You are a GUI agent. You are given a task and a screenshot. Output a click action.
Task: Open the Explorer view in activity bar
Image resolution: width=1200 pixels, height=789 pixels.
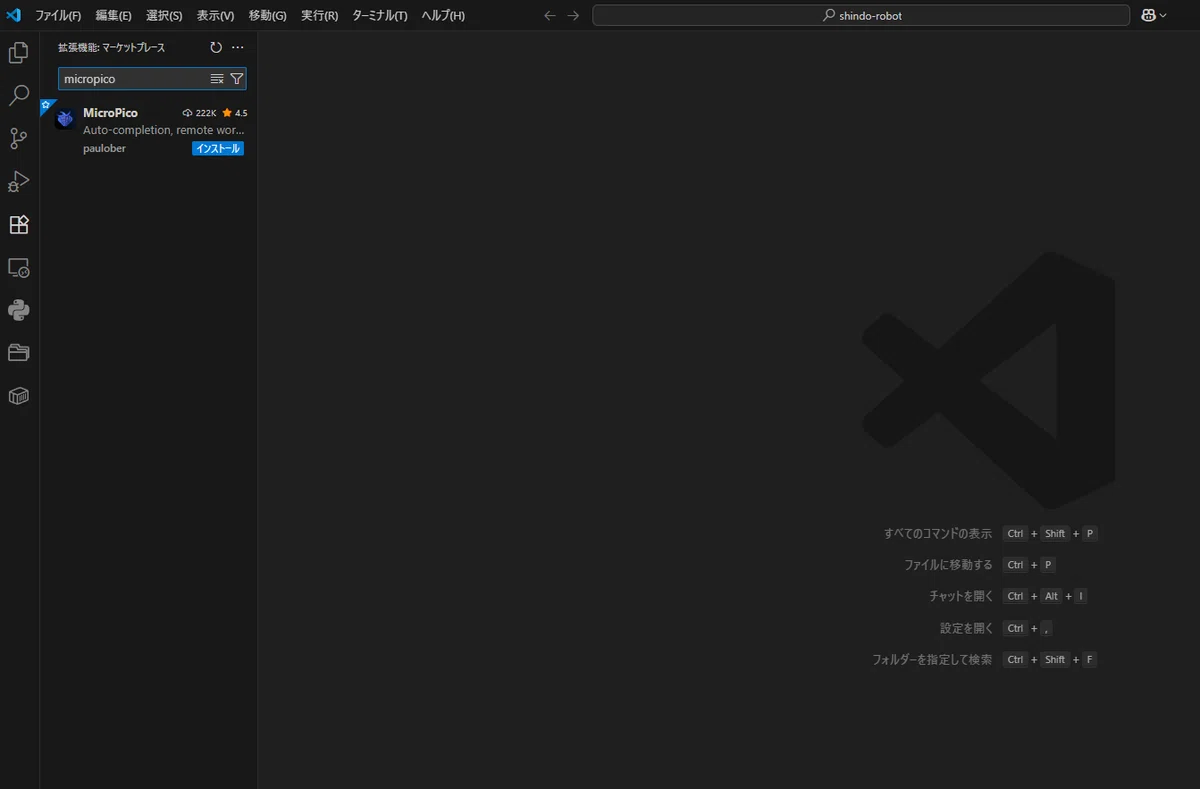click(x=19, y=53)
